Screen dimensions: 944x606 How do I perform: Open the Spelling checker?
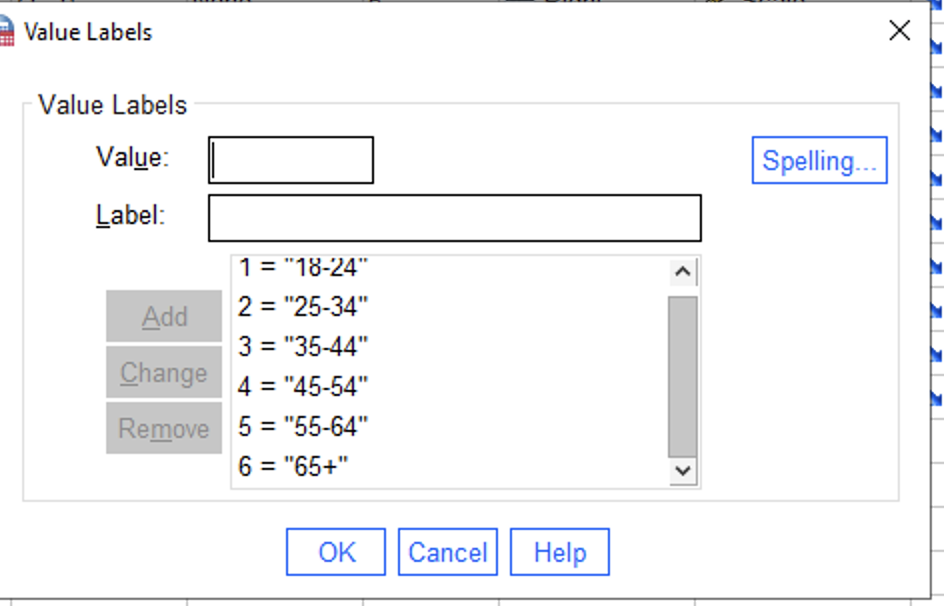pyautogui.click(x=819, y=160)
